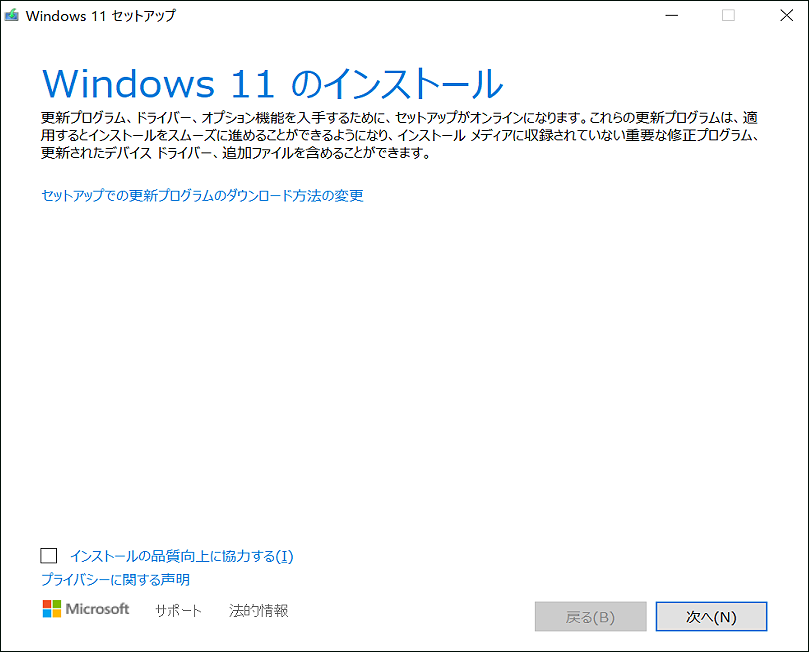Image resolution: width=809 pixels, height=652 pixels.
Task: Click the yellow square of the Microsoft logo
Action: coord(57,613)
